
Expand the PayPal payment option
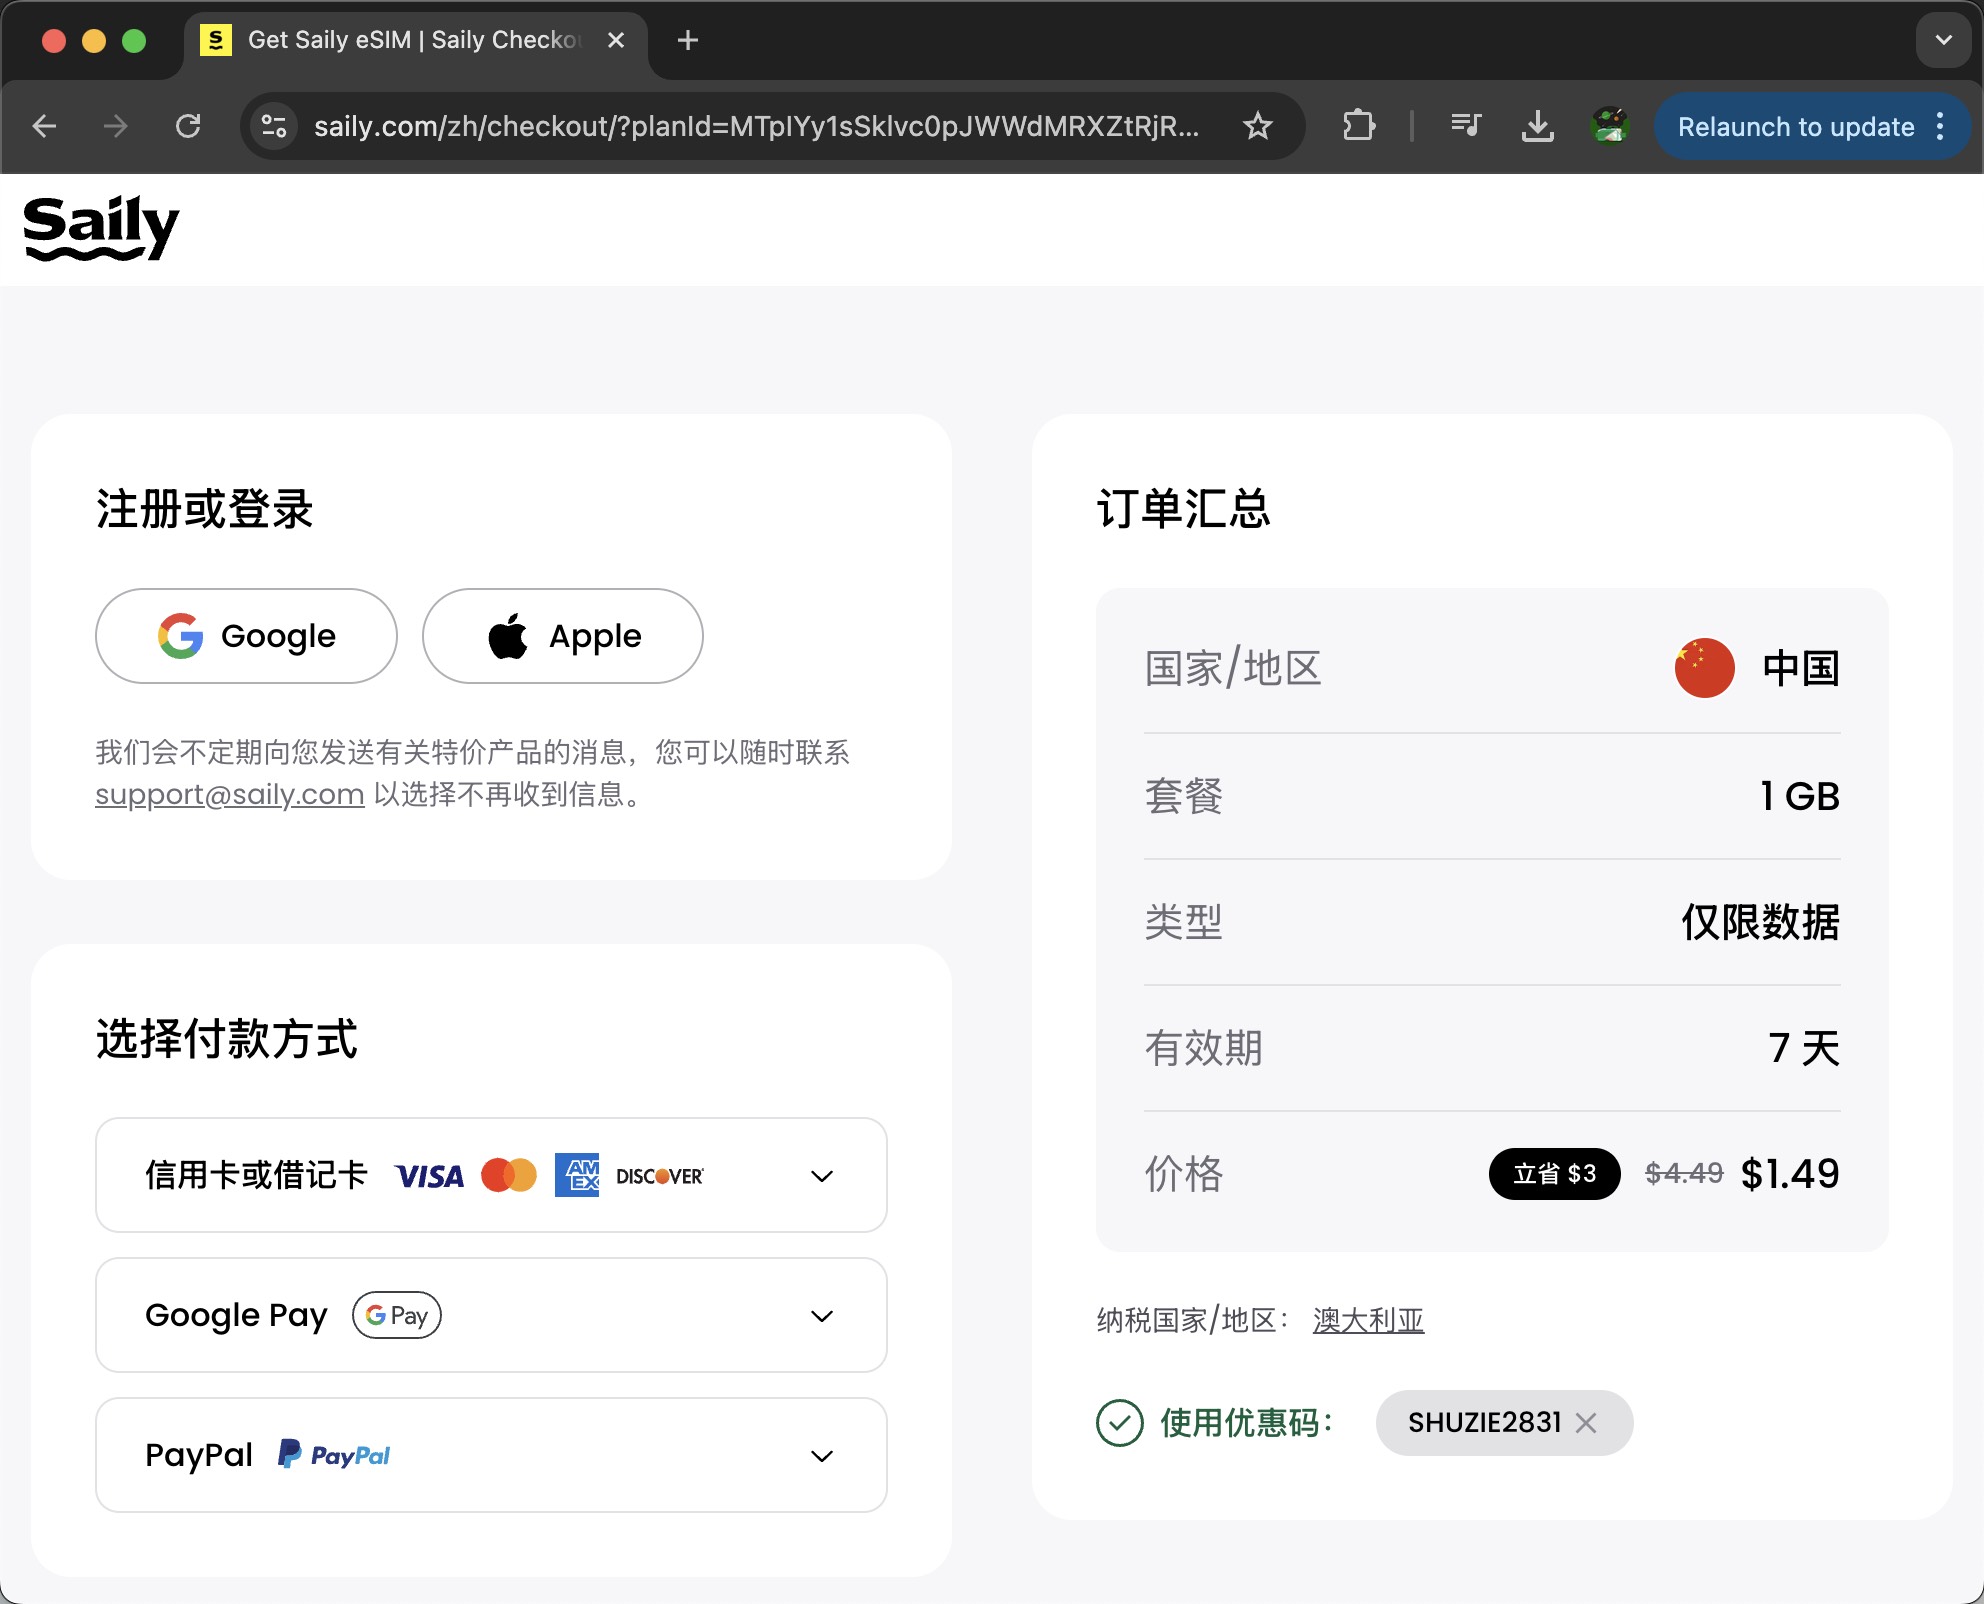491,1455
